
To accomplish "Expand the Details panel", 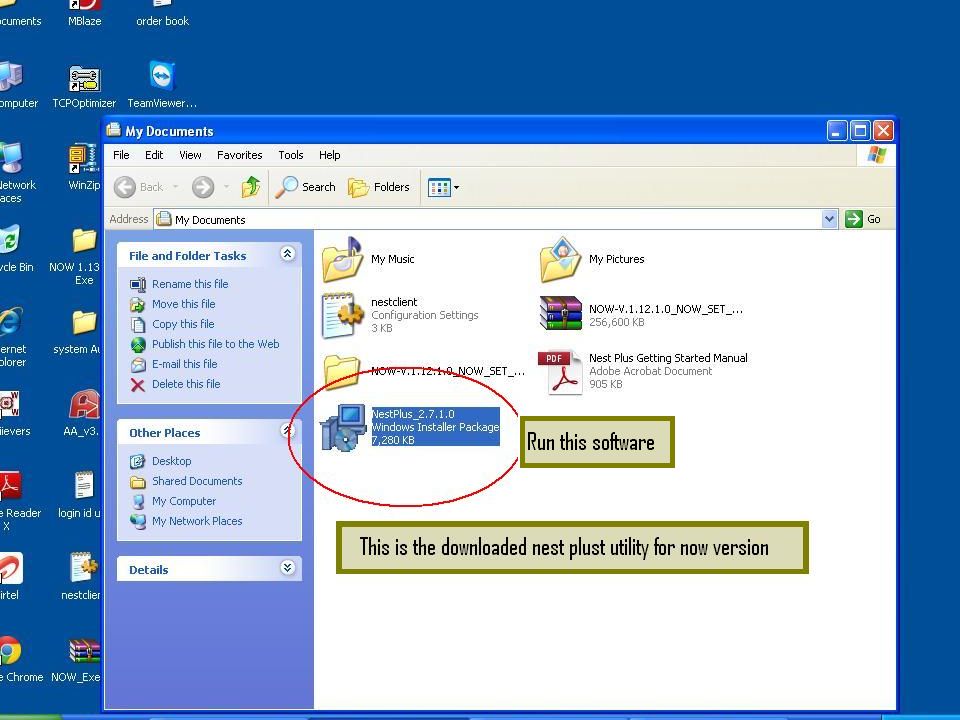I will [288, 568].
